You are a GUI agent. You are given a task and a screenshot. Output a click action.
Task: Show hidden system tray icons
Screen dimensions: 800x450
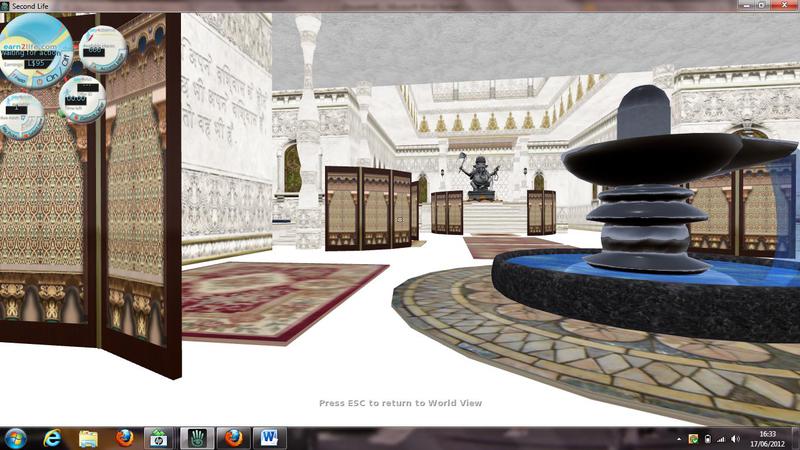pyautogui.click(x=679, y=439)
